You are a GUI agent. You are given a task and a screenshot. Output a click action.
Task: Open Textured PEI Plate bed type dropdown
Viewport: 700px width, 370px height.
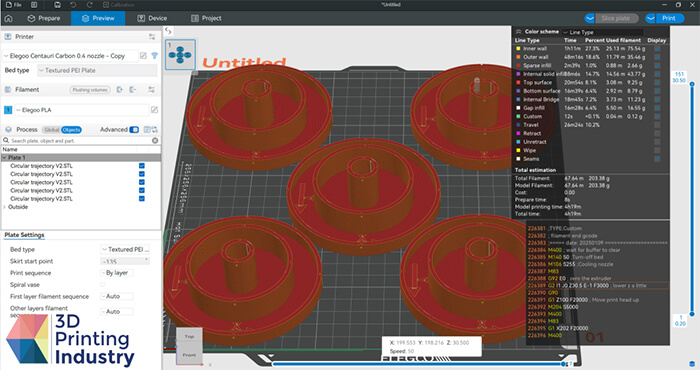pos(97,71)
